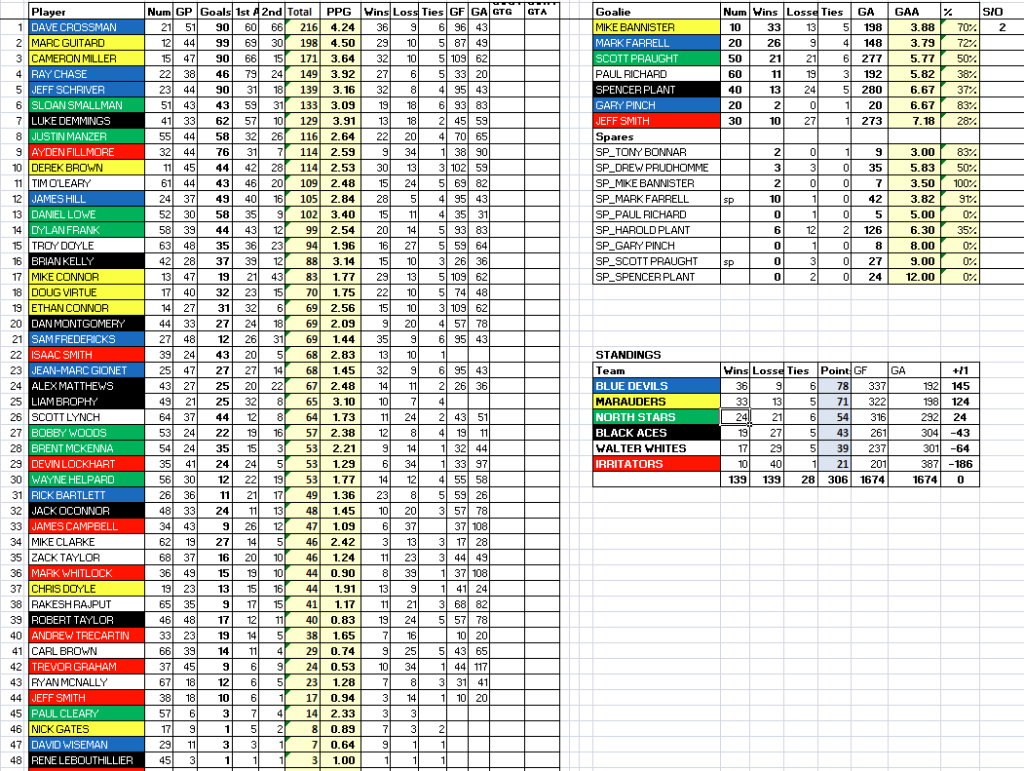Click DAVE CROSSMAN's Total value 216

299,28
